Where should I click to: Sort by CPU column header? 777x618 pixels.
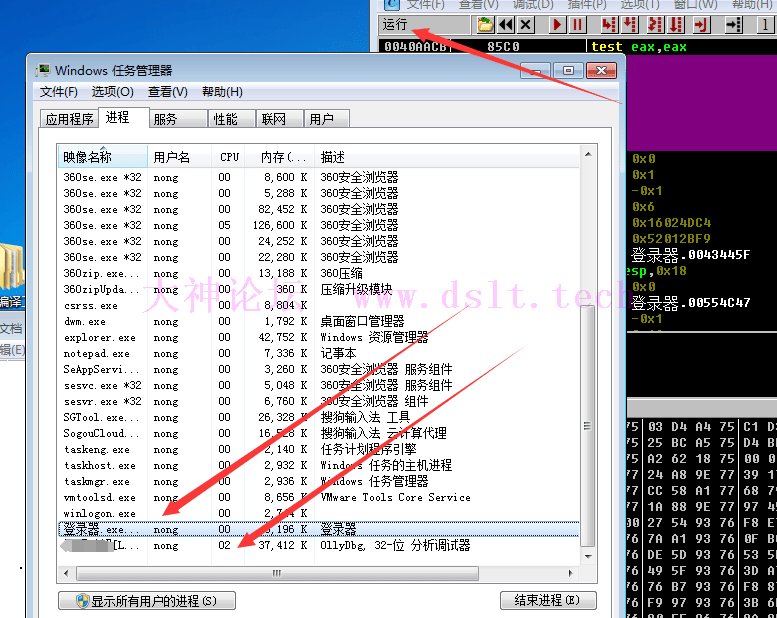[x=229, y=157]
